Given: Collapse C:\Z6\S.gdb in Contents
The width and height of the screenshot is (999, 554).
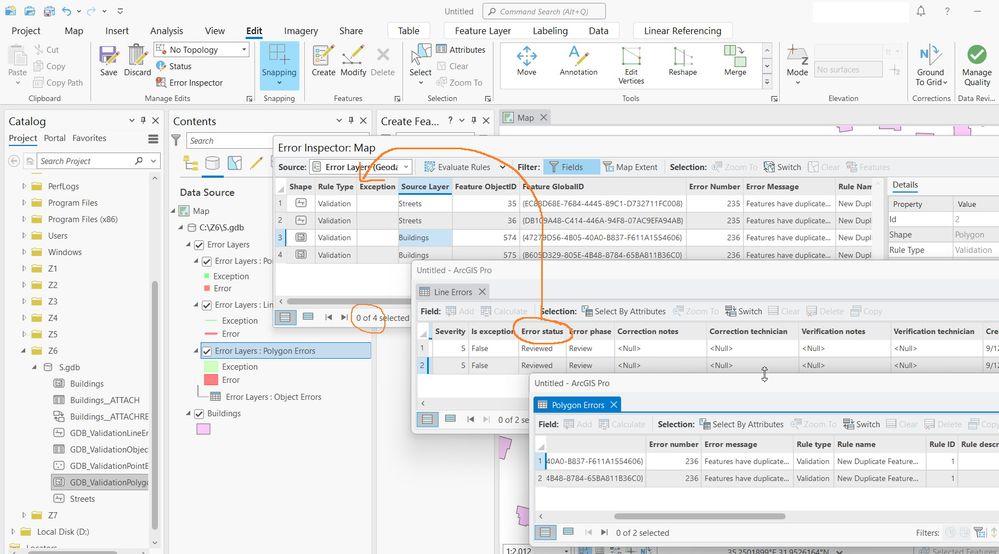Looking at the screenshot, I should tap(181, 227).
